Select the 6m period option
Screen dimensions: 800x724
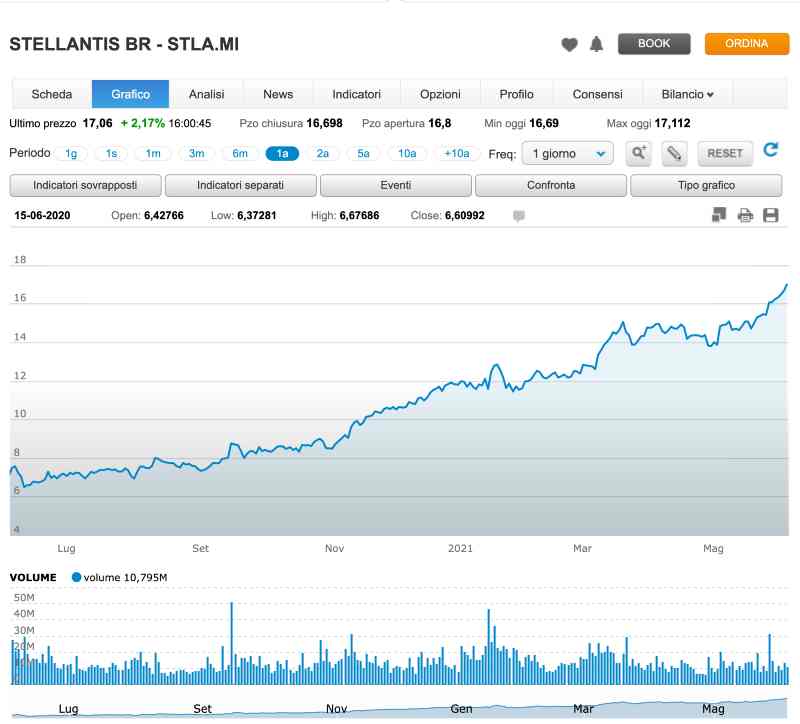click(240, 153)
